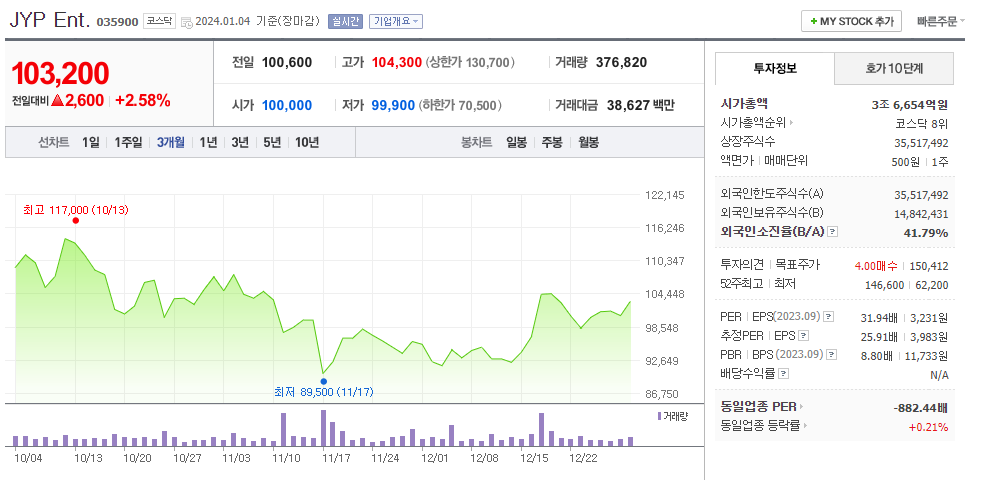The height and width of the screenshot is (480, 1003).
Task: Open help icon for 외국인소진율(B/A)
Action: [832, 232]
